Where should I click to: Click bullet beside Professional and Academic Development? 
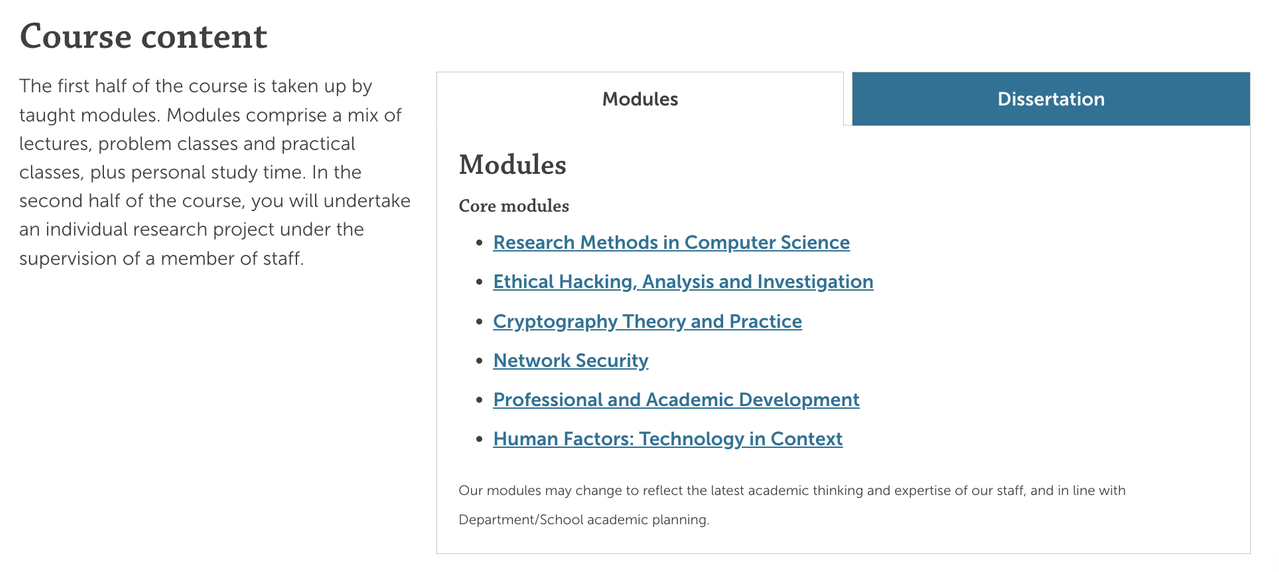[x=480, y=400]
